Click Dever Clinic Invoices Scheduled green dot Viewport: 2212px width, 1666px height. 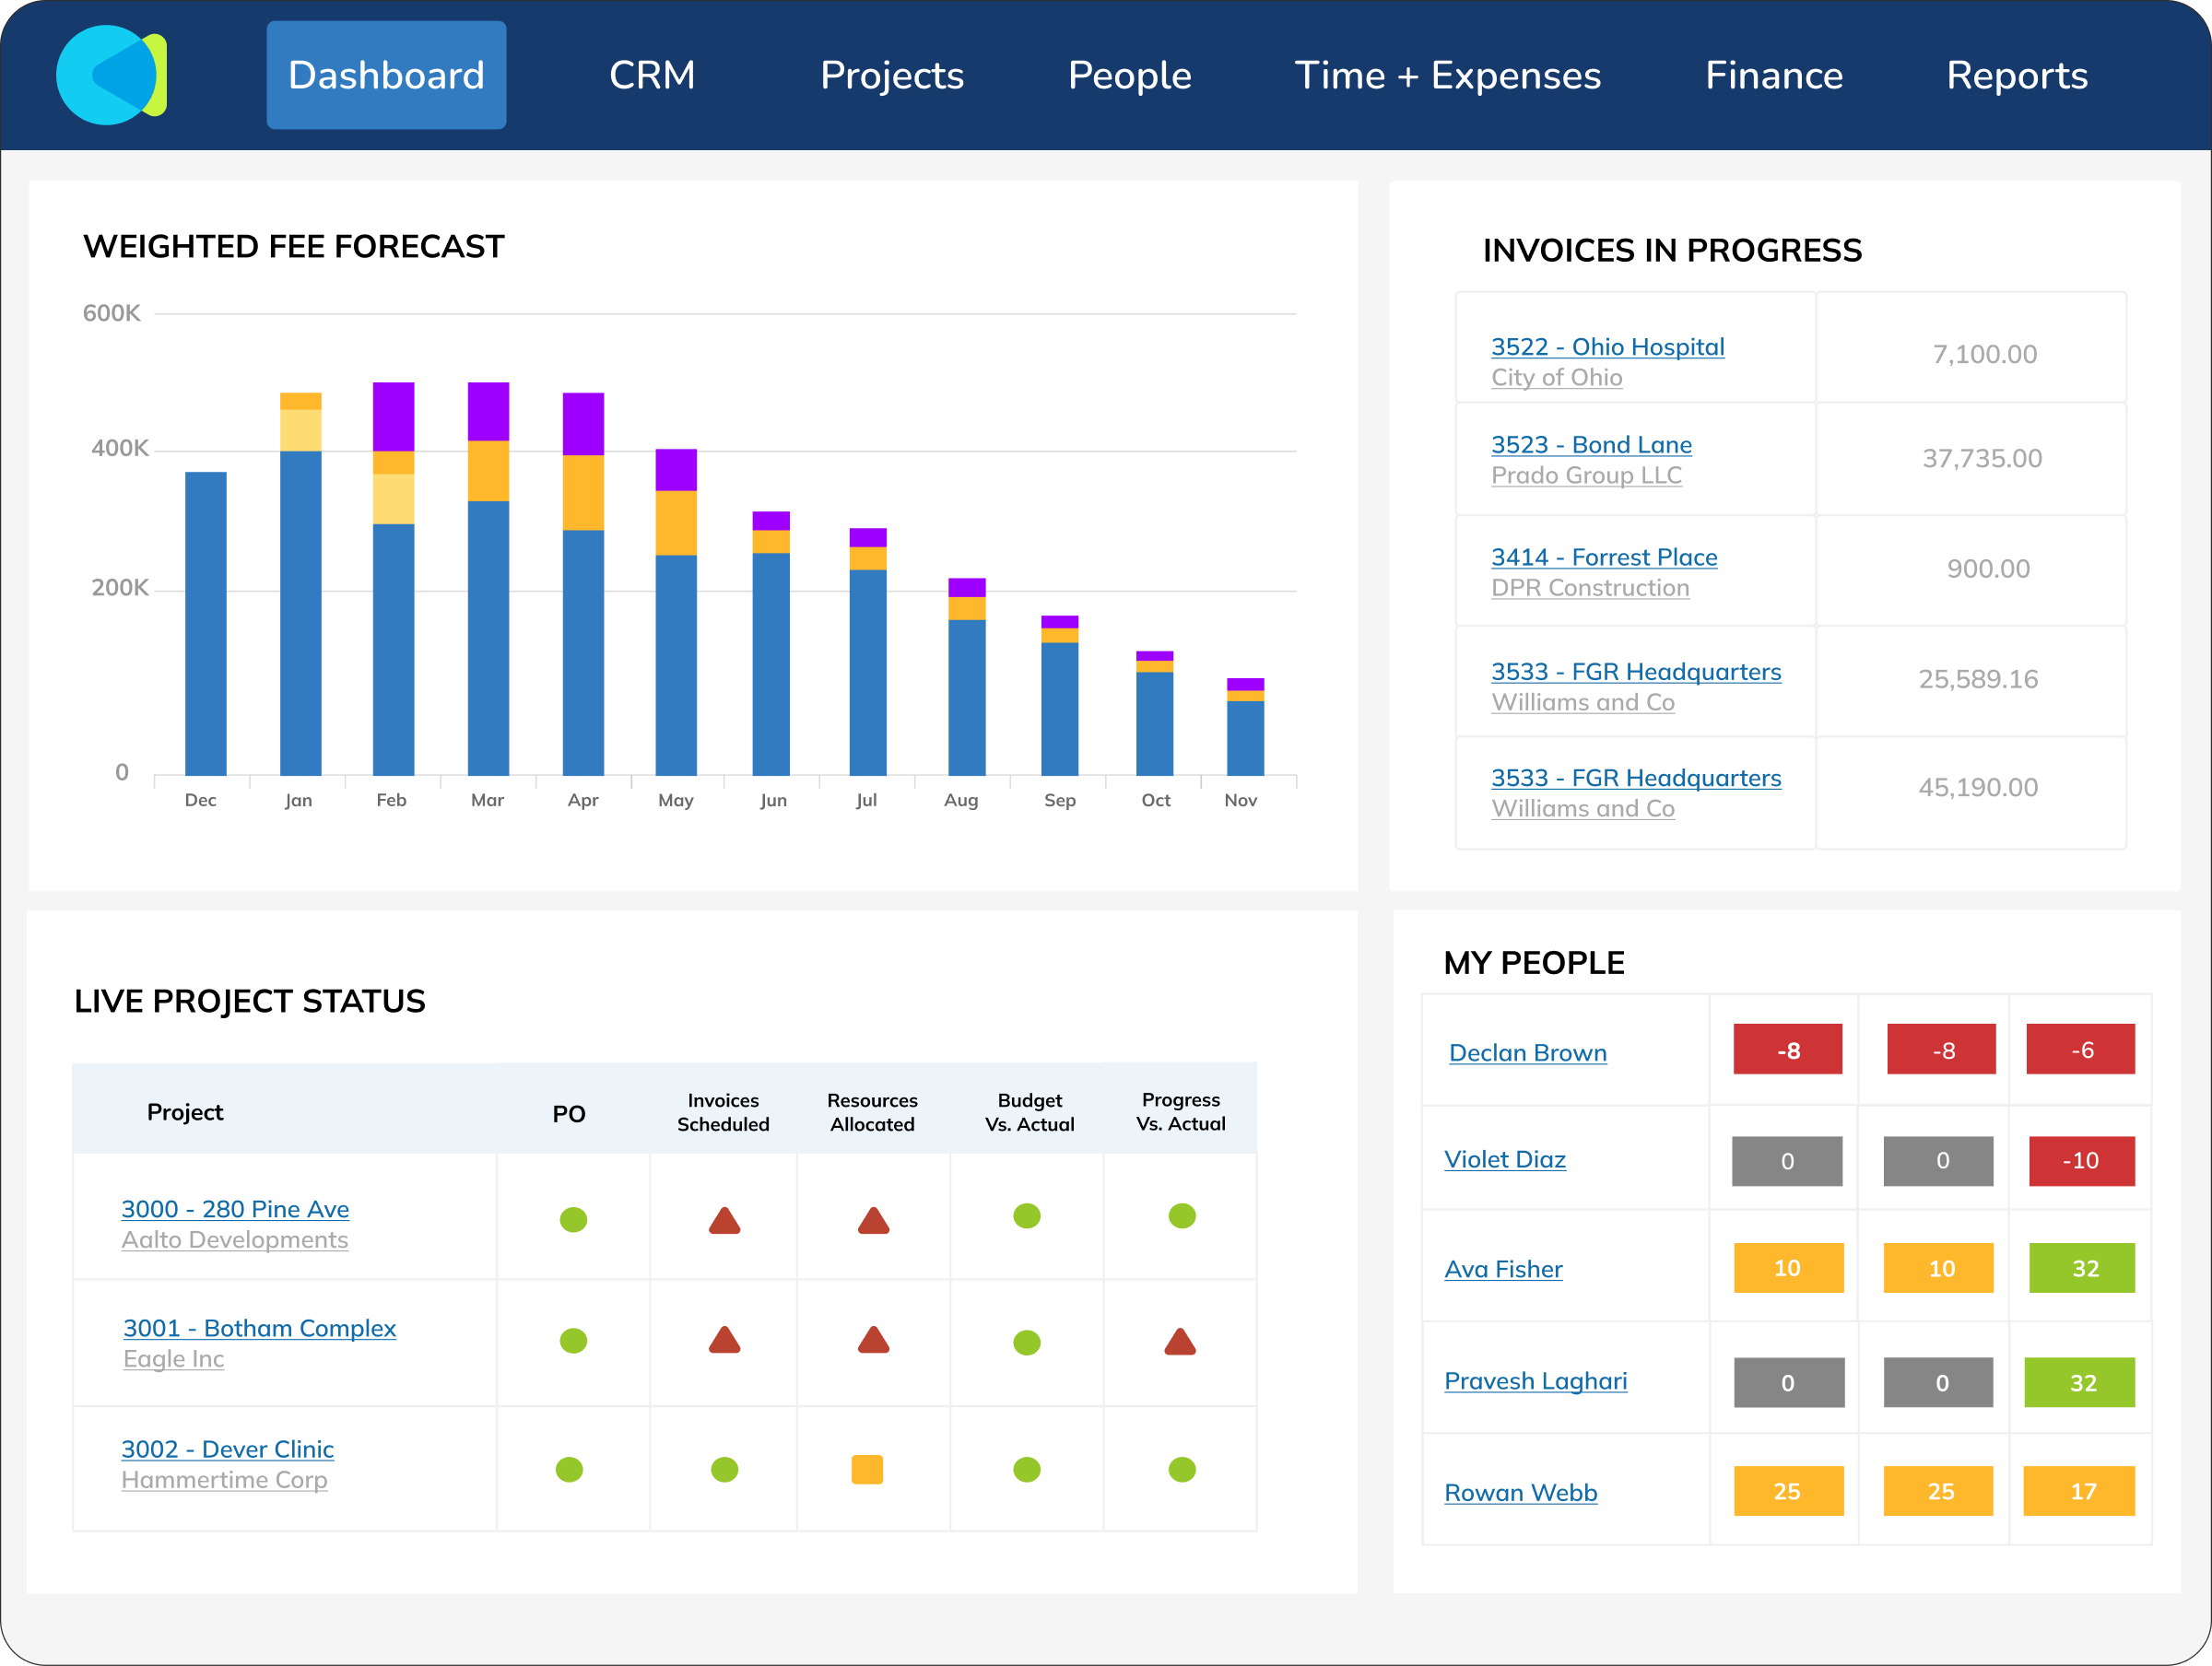[724, 1469]
